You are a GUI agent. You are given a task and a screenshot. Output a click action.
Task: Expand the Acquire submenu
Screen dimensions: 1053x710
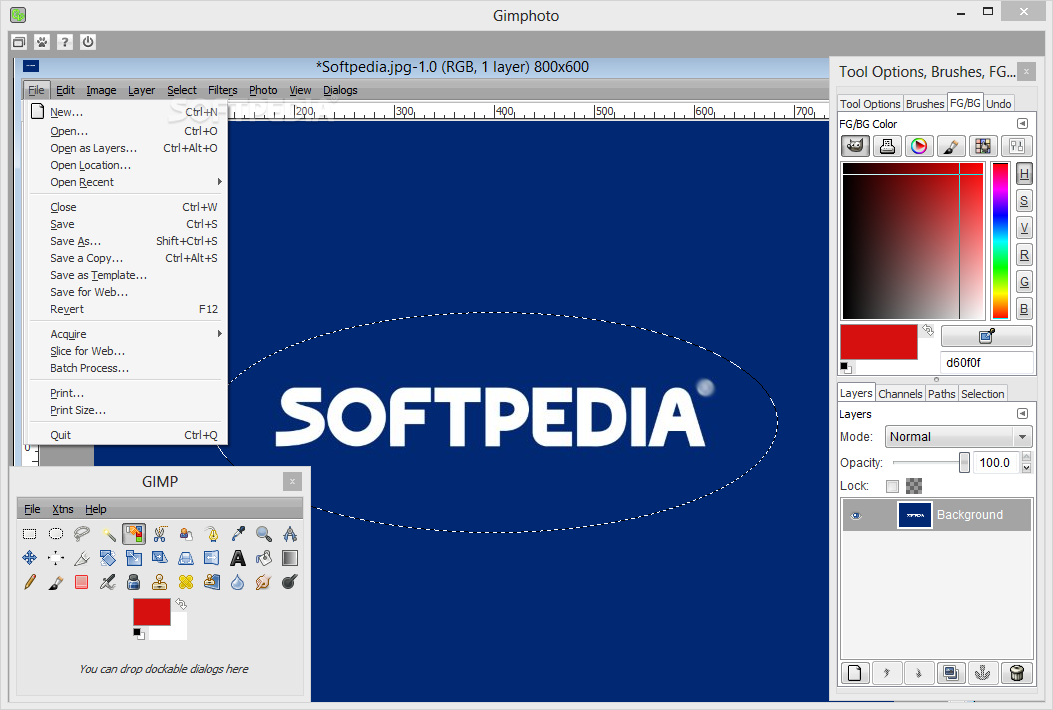tap(127, 334)
